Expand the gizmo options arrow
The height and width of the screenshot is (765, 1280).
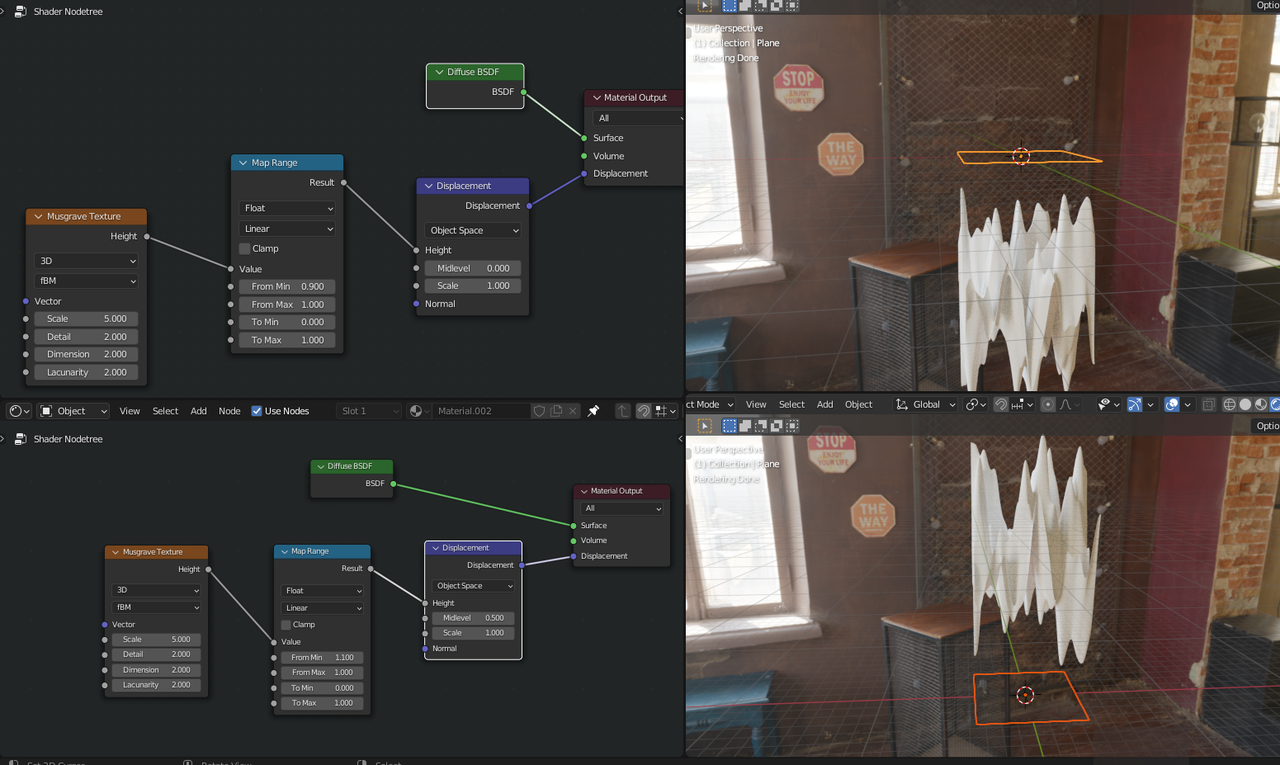(1150, 404)
